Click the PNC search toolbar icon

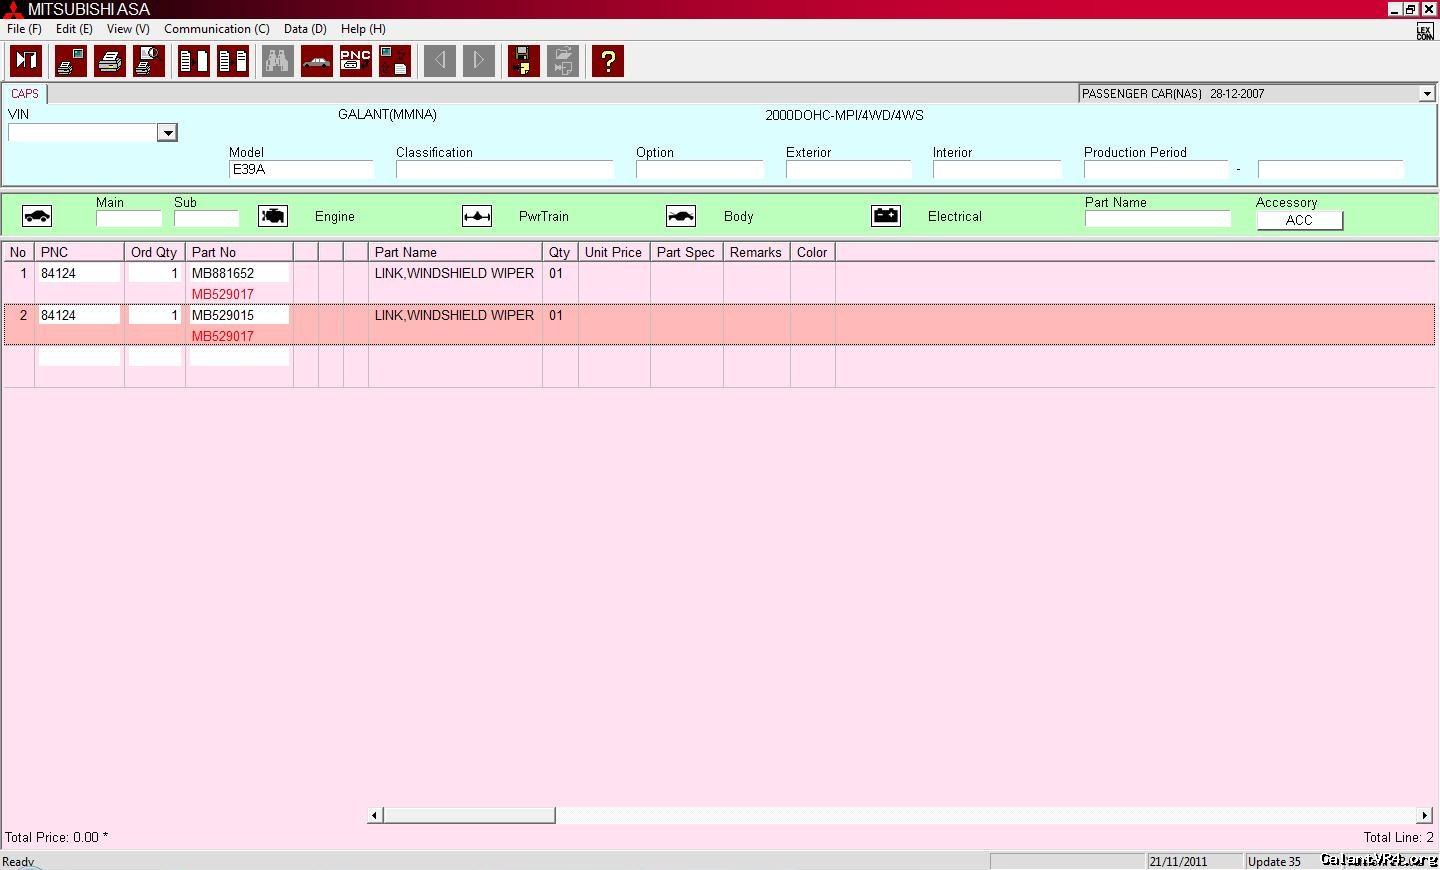(x=355, y=61)
